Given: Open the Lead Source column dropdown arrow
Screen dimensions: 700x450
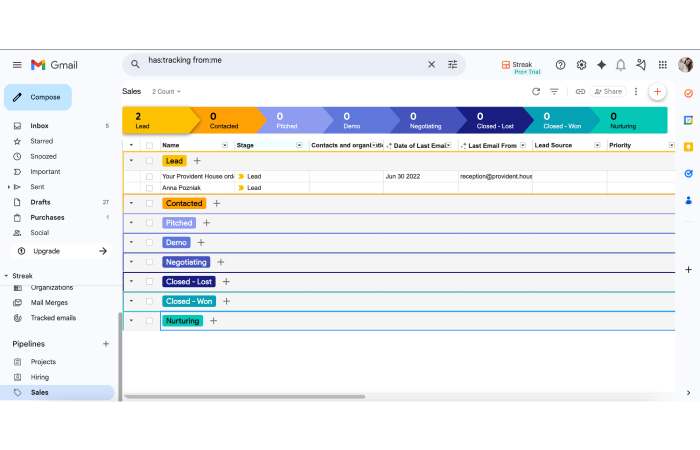Looking at the screenshot, I should point(597,146).
